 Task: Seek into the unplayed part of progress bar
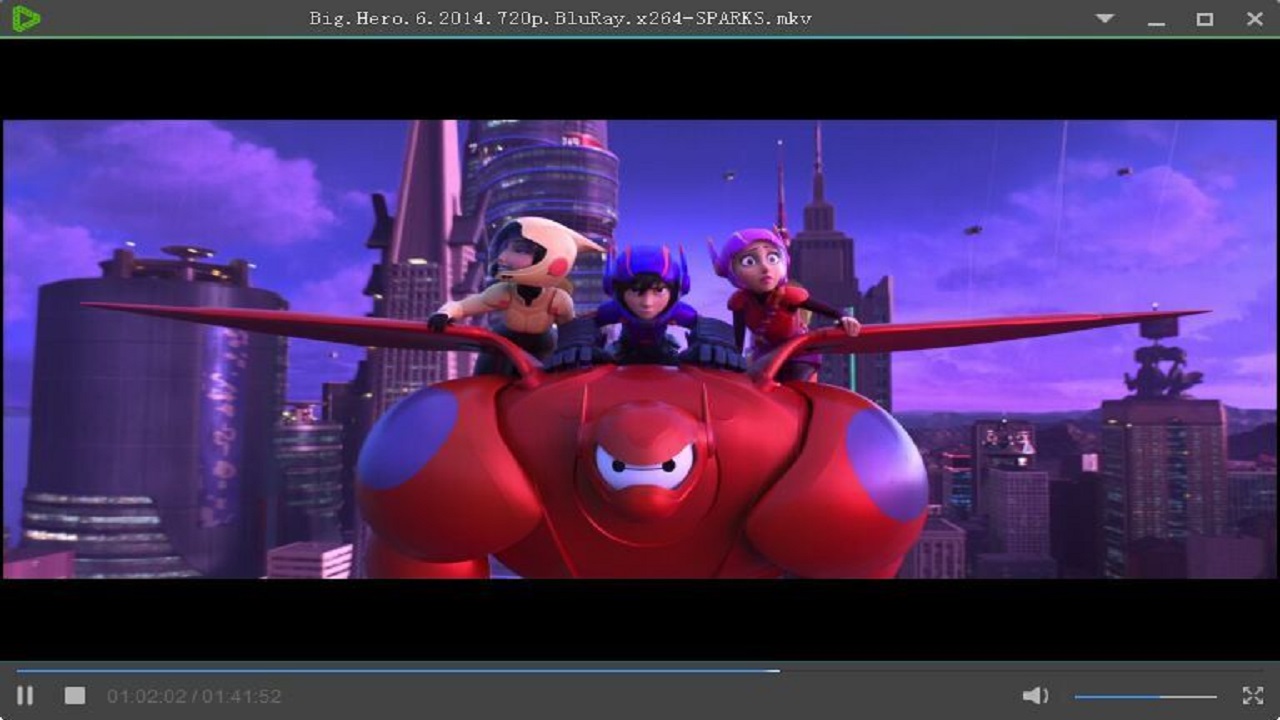pyautogui.click(x=1000, y=671)
